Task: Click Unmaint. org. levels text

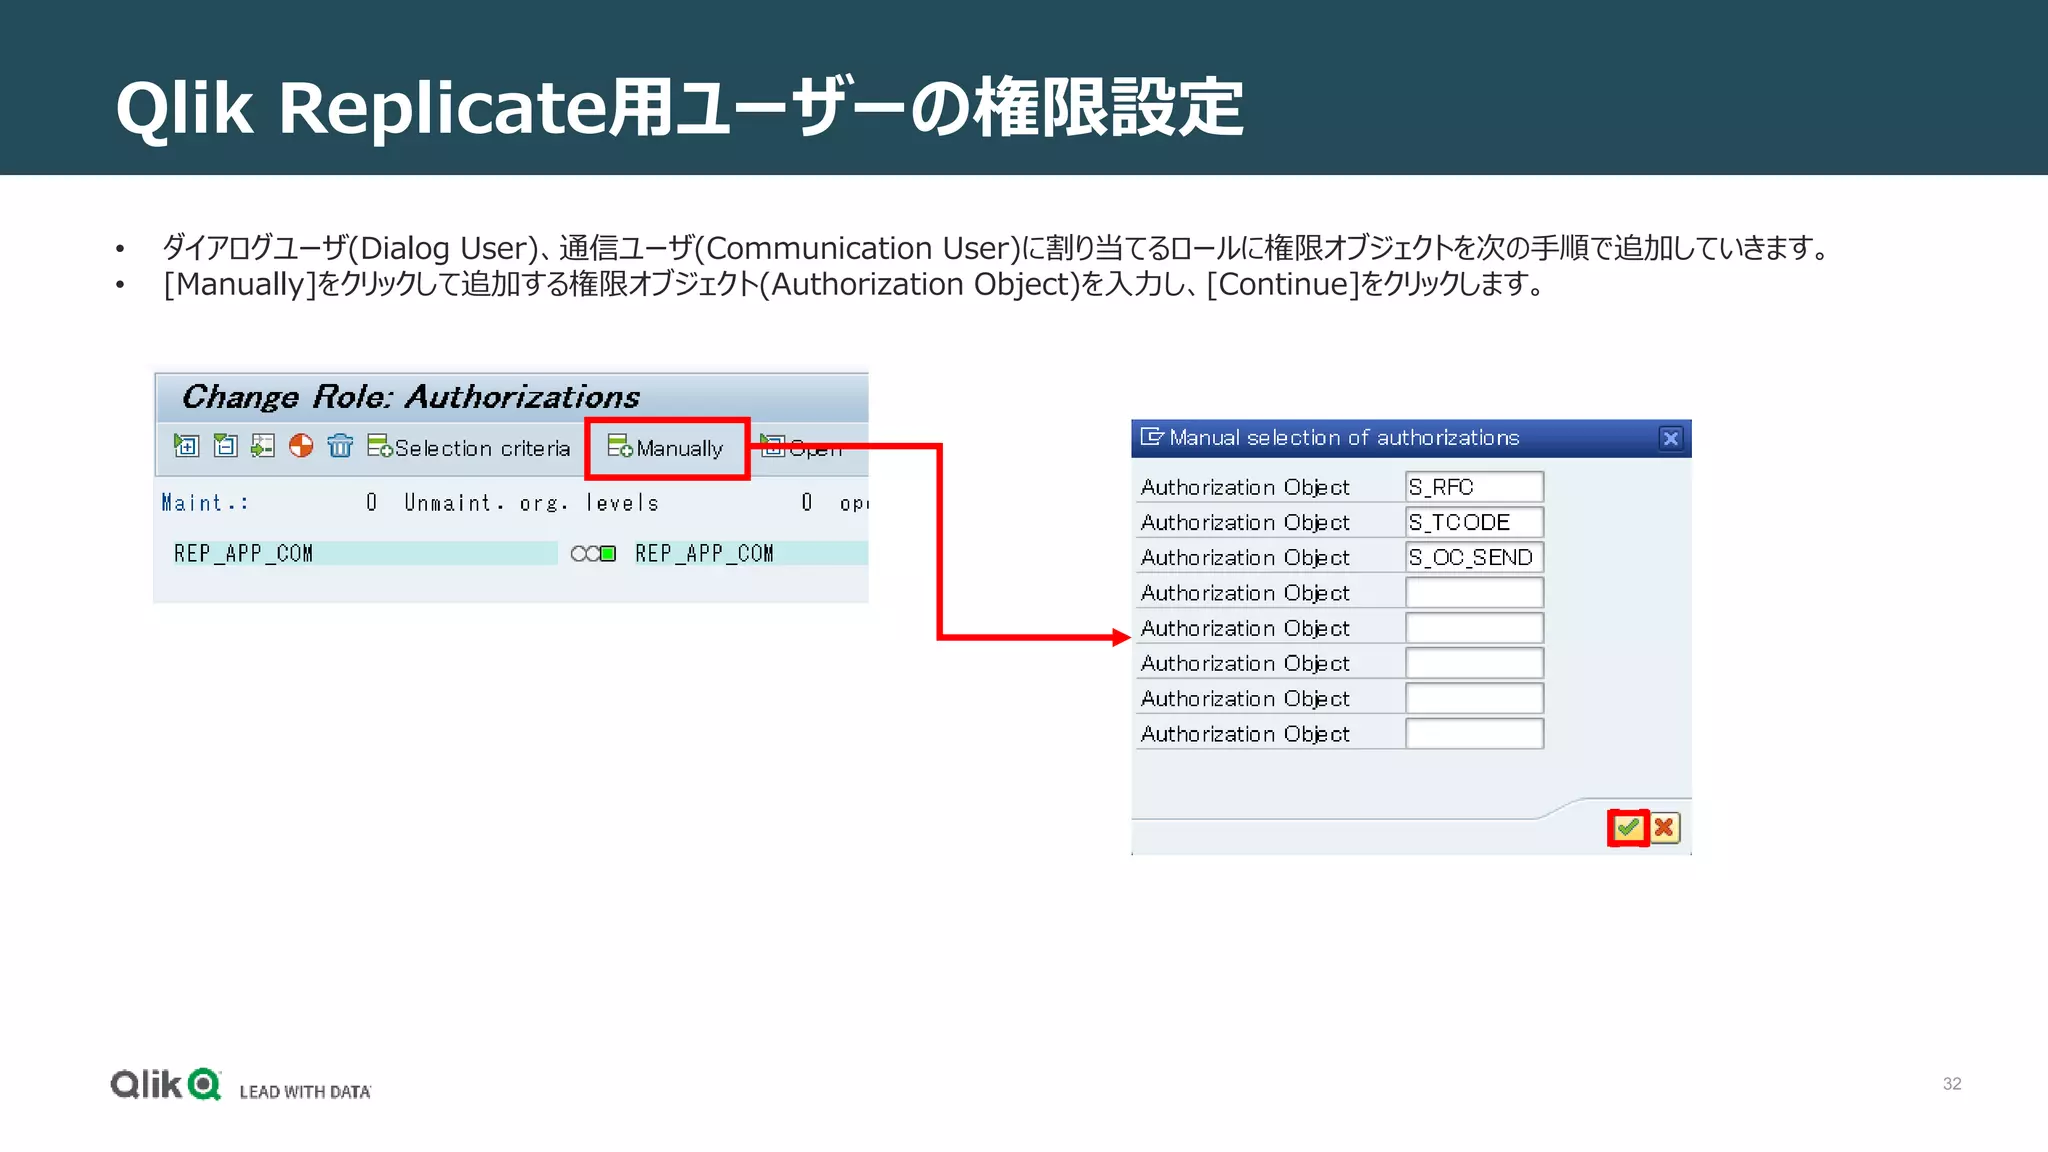Action: (x=531, y=503)
